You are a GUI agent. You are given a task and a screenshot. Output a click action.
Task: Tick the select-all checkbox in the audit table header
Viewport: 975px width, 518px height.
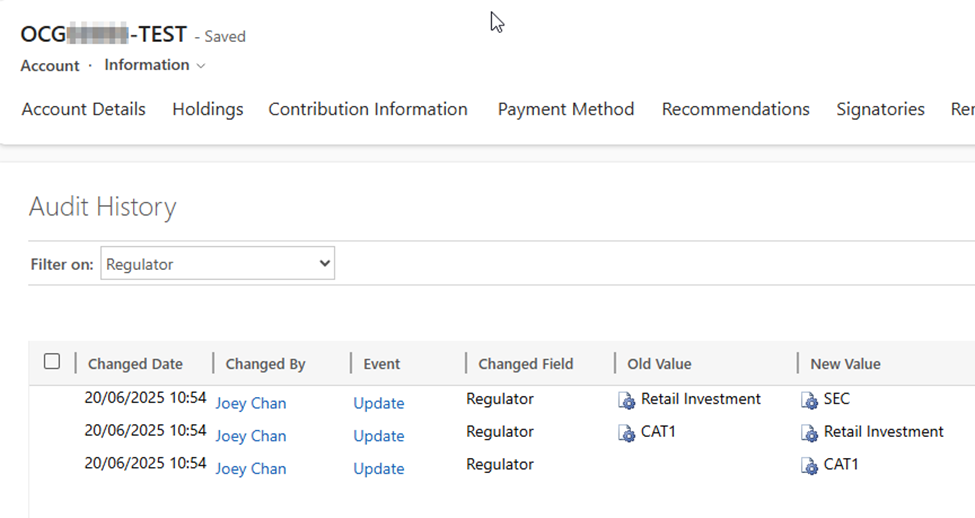point(52,362)
